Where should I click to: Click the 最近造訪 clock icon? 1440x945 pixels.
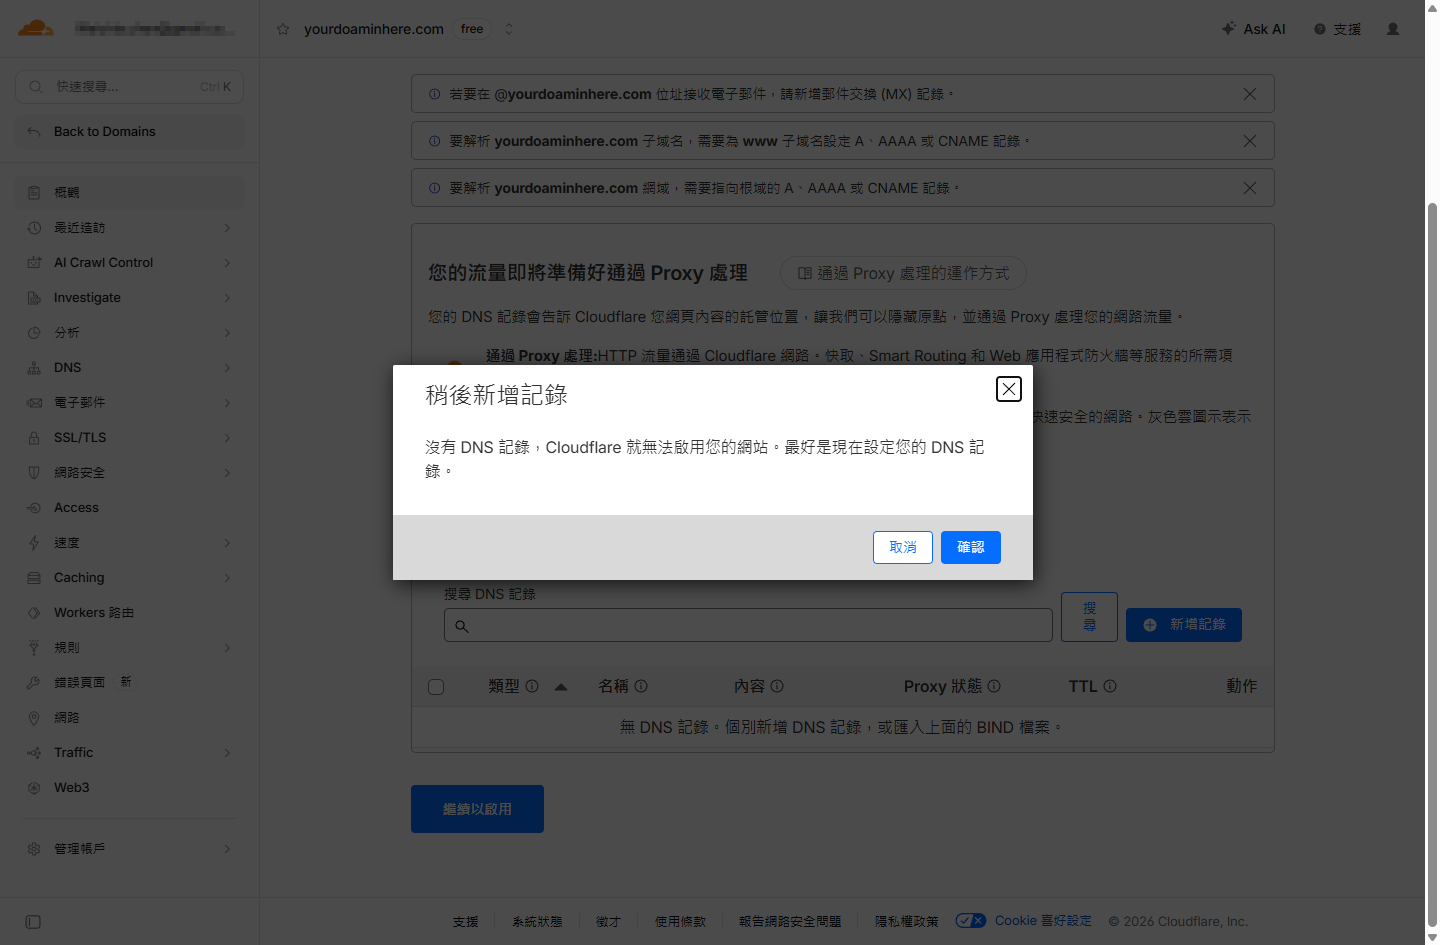click(34, 228)
